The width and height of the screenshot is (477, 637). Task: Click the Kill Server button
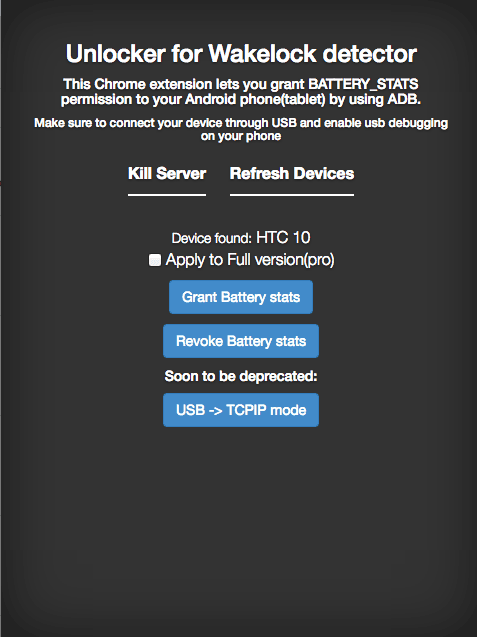tap(167, 174)
